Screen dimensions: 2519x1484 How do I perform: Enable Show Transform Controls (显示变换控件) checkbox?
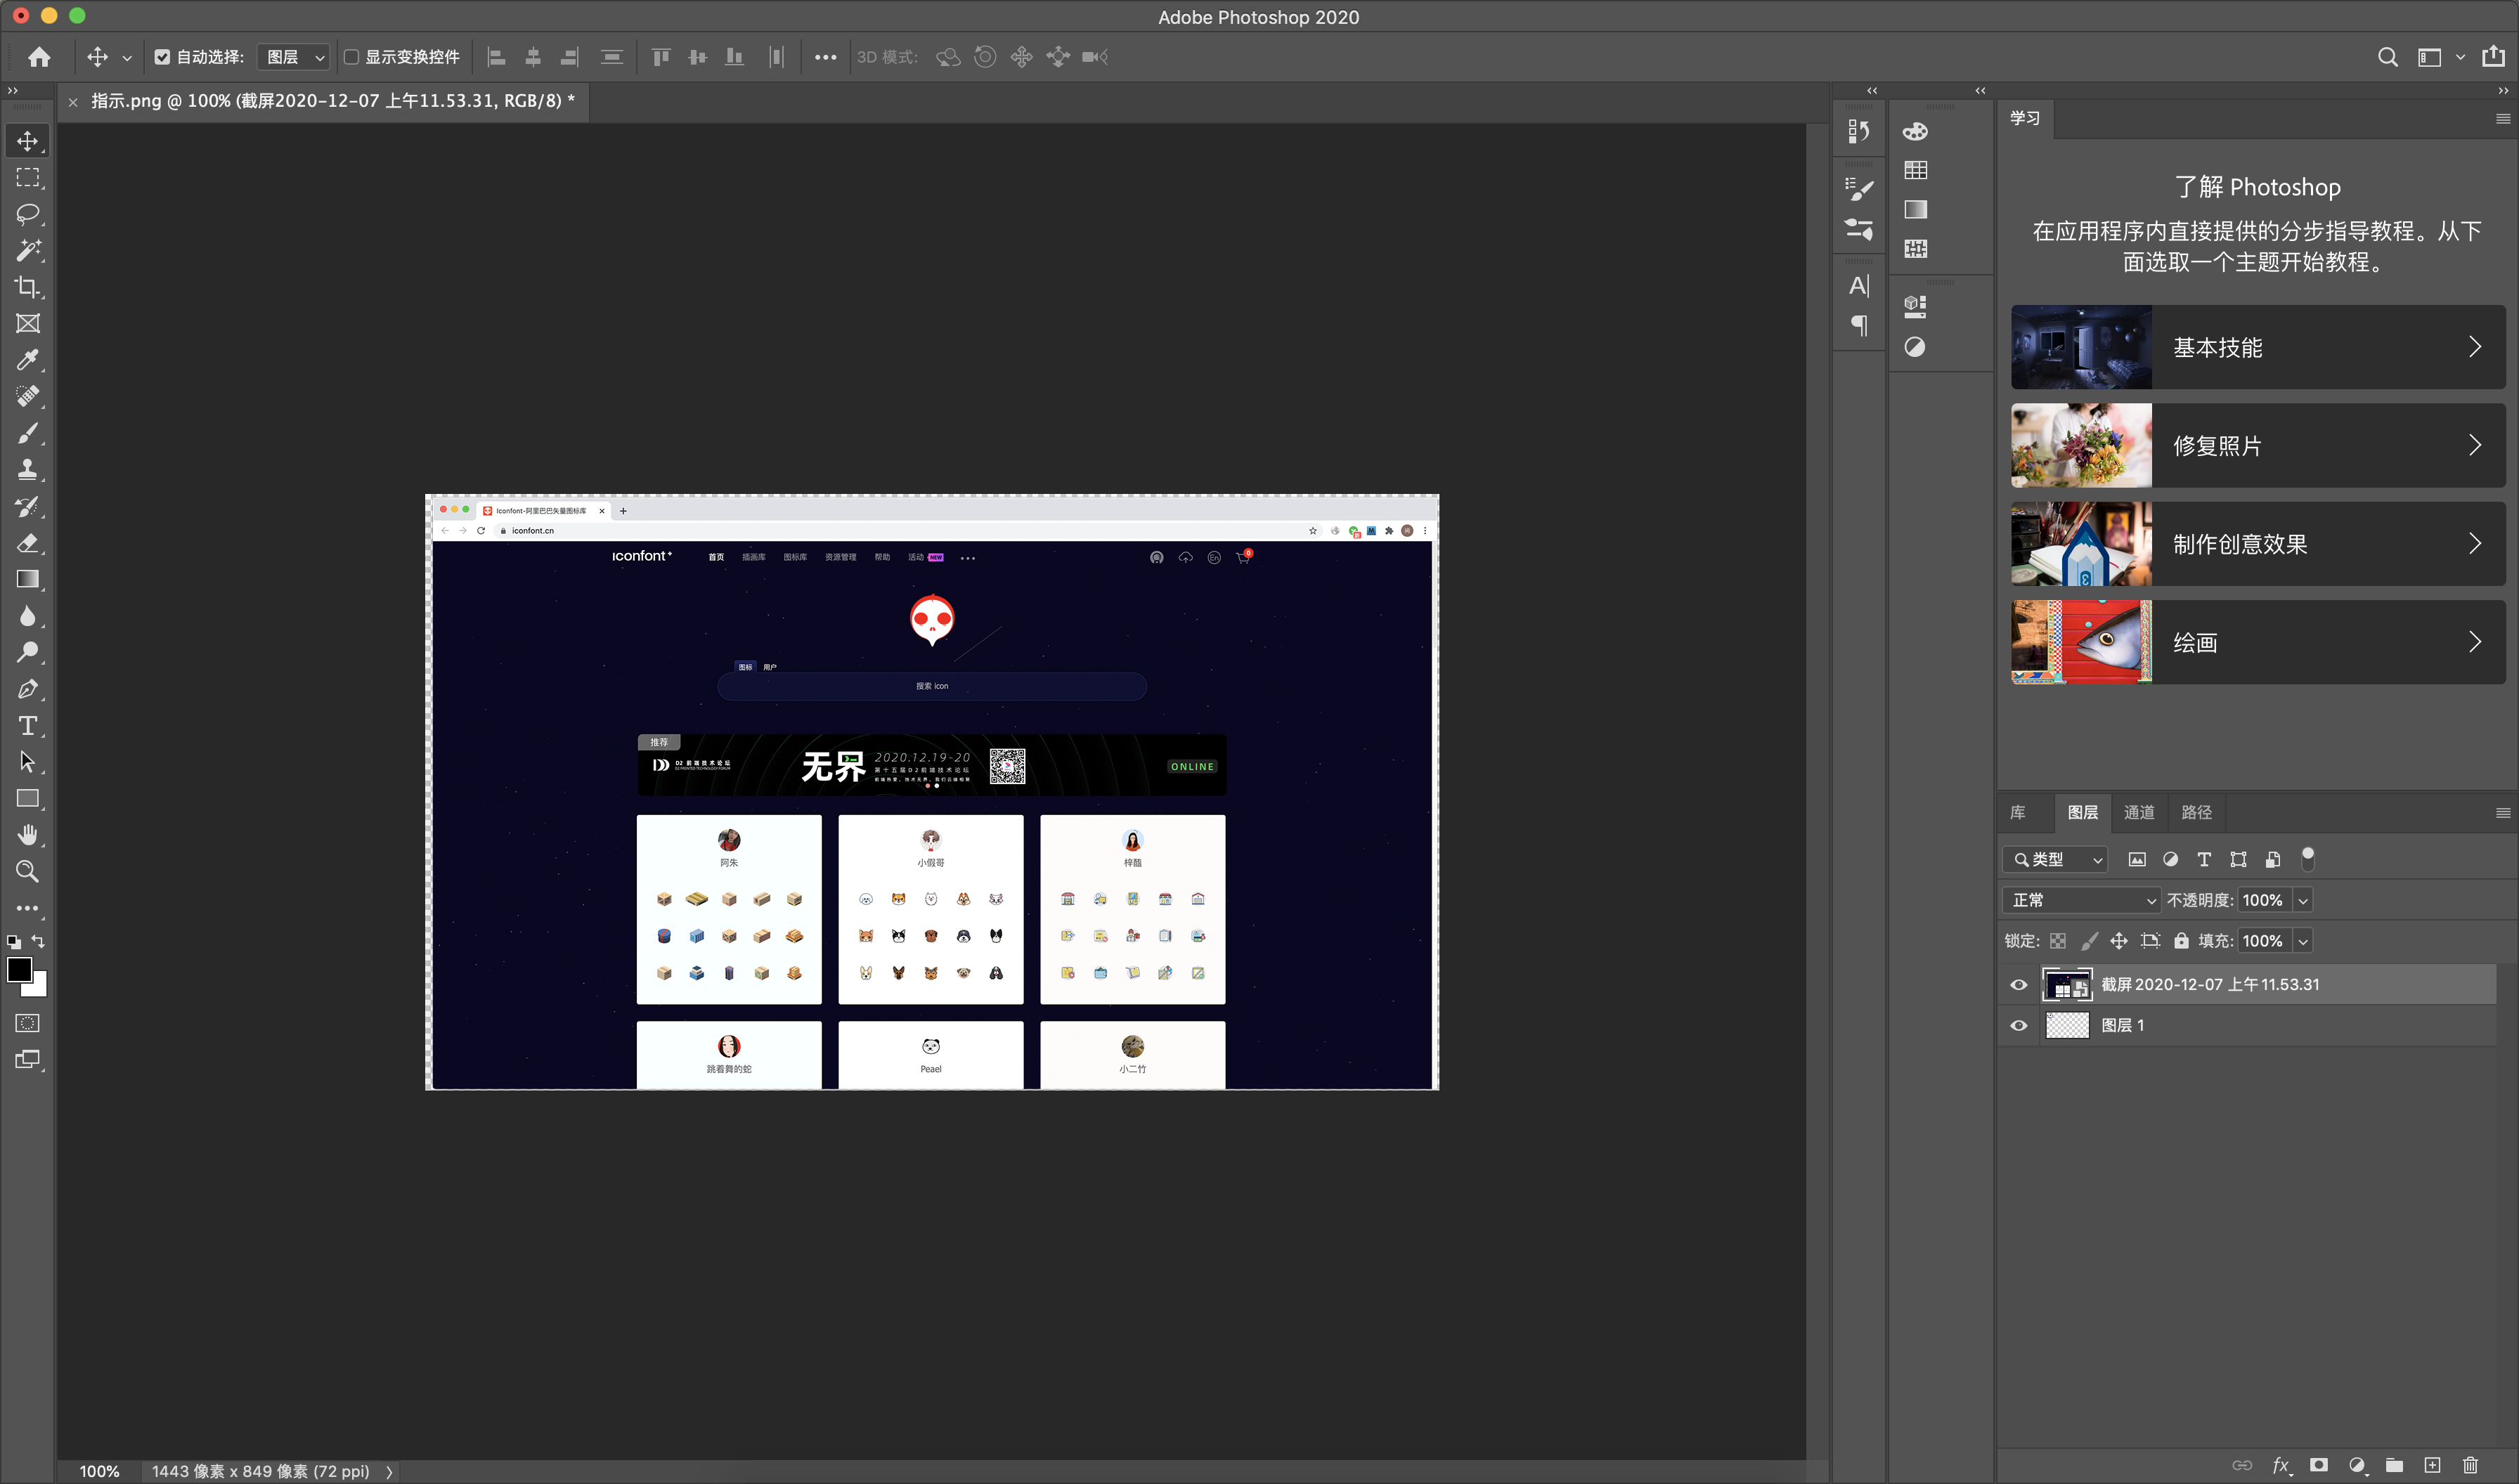[x=351, y=57]
